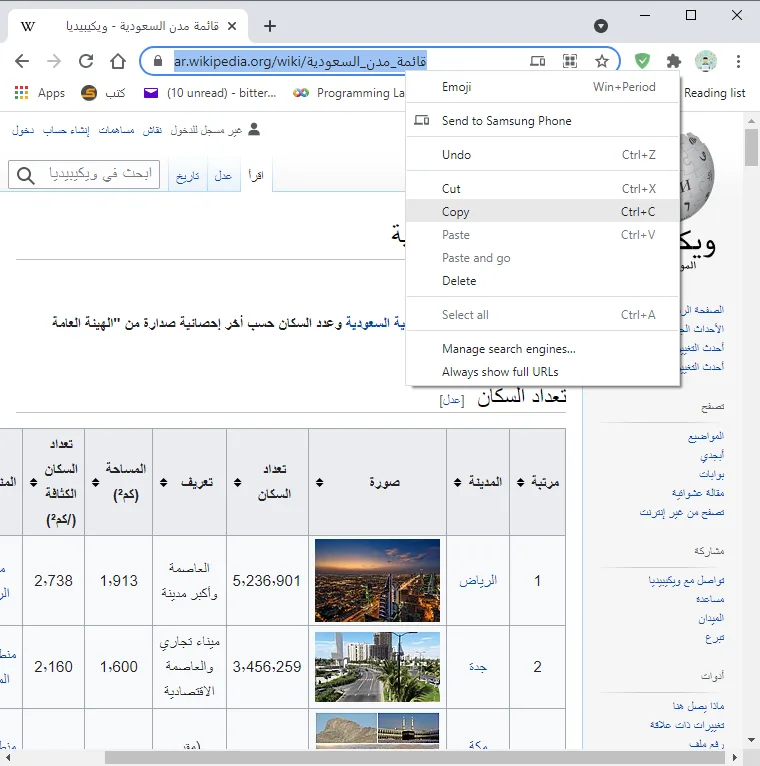
Task: Click the Wikipedia search input field
Action: pos(84,174)
